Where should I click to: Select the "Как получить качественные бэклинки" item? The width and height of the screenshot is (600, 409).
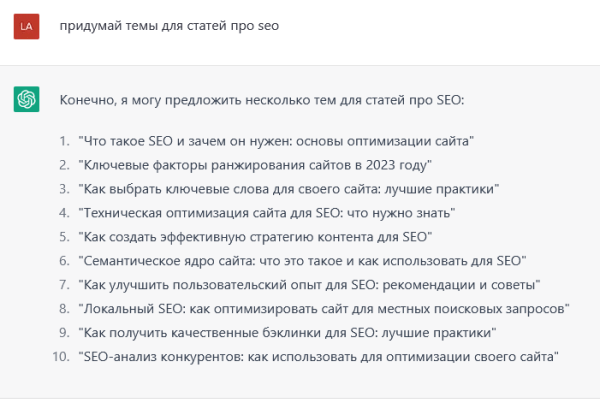click(288, 332)
